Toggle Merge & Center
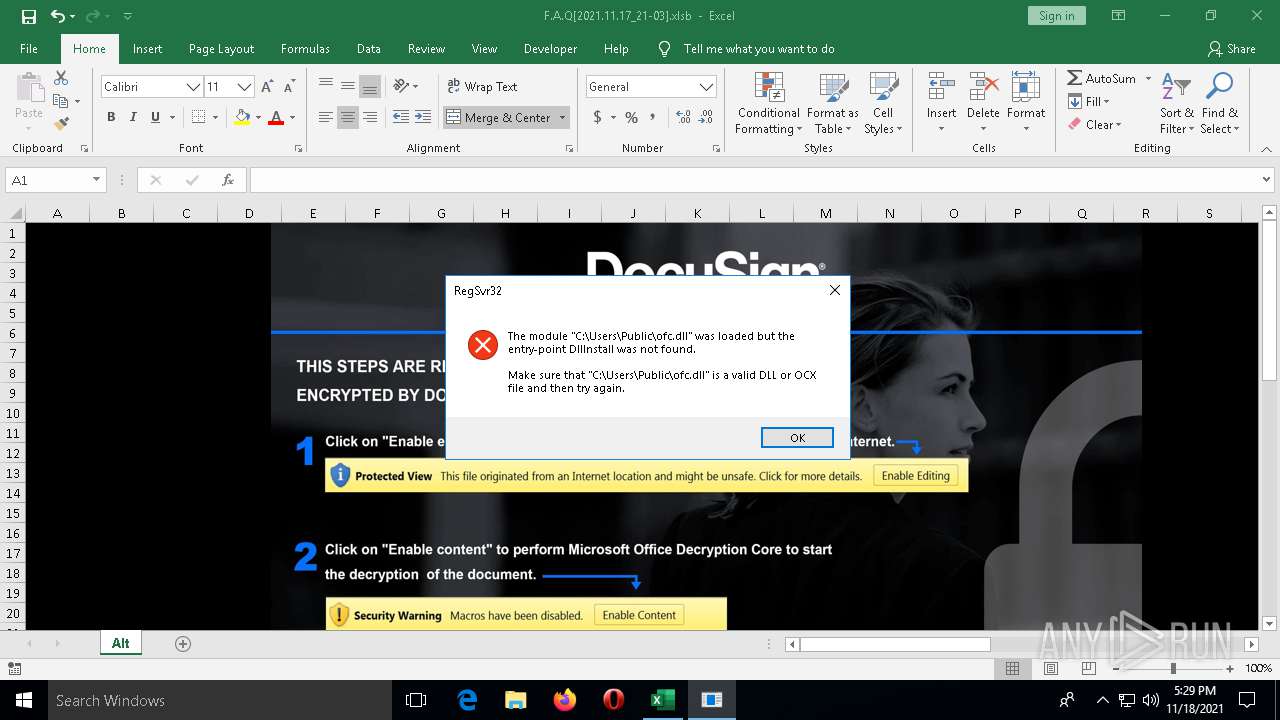The height and width of the screenshot is (720, 1280). point(498,117)
